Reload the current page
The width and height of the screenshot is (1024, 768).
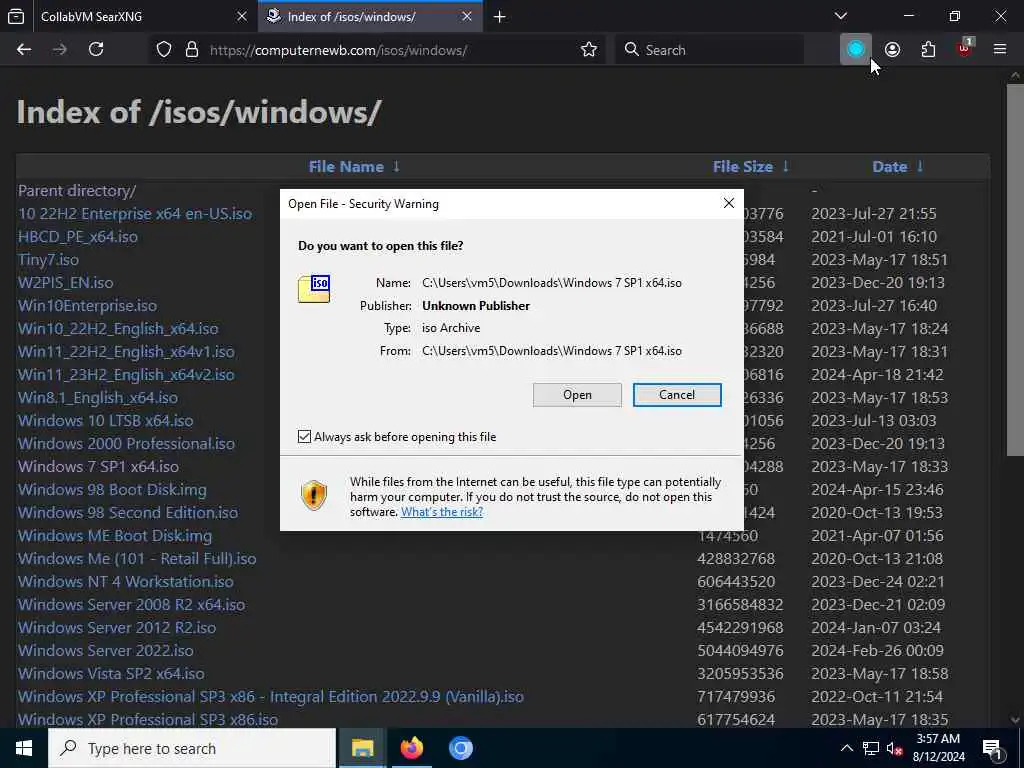(x=96, y=50)
